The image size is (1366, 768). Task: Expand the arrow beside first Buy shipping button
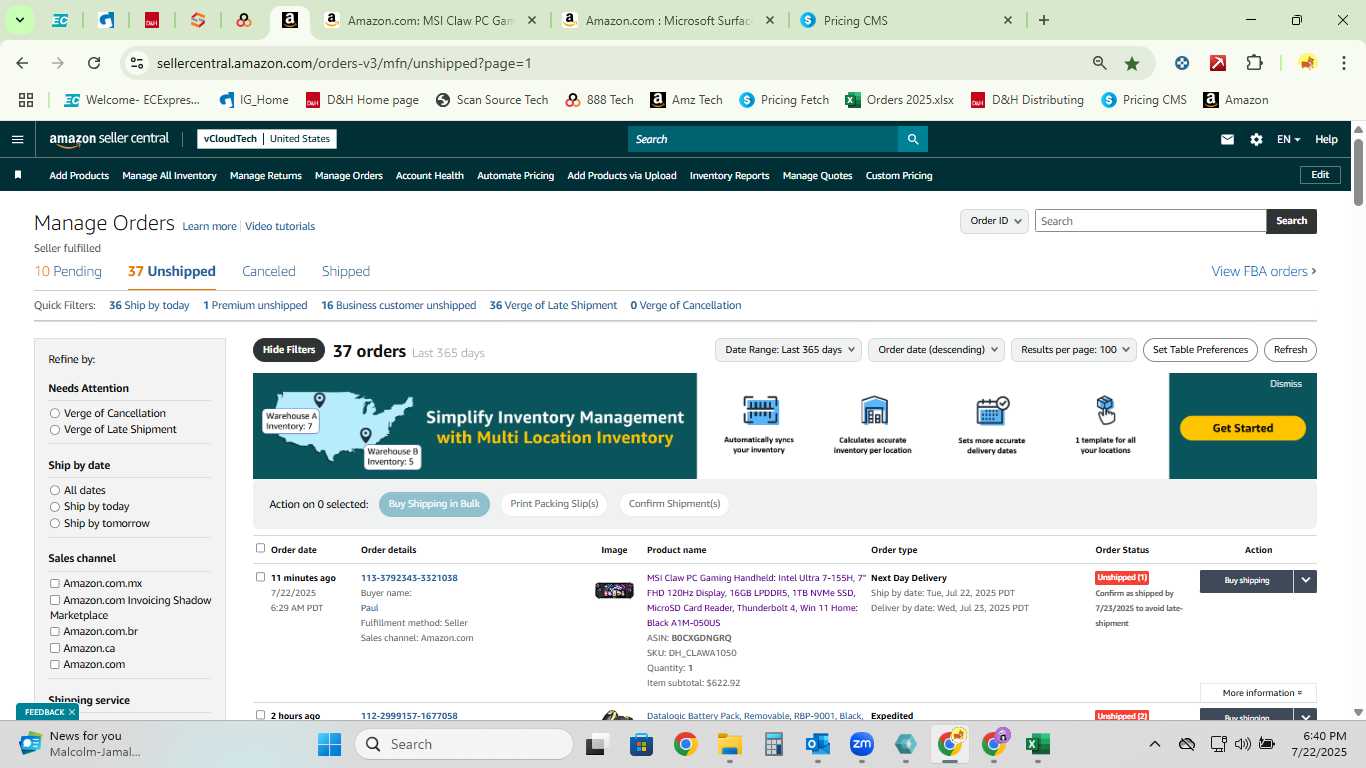click(x=1305, y=581)
